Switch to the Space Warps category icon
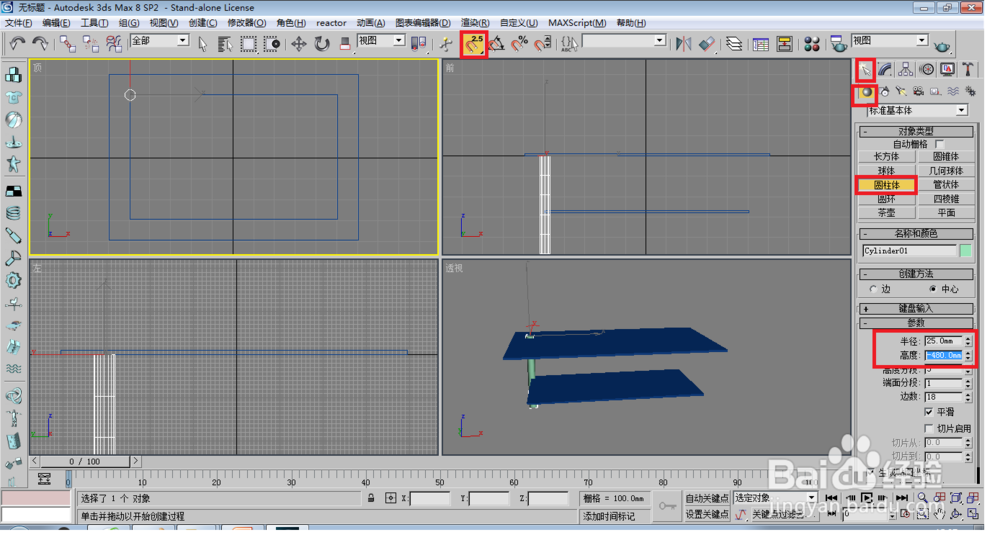The image size is (1000, 540). click(953, 92)
